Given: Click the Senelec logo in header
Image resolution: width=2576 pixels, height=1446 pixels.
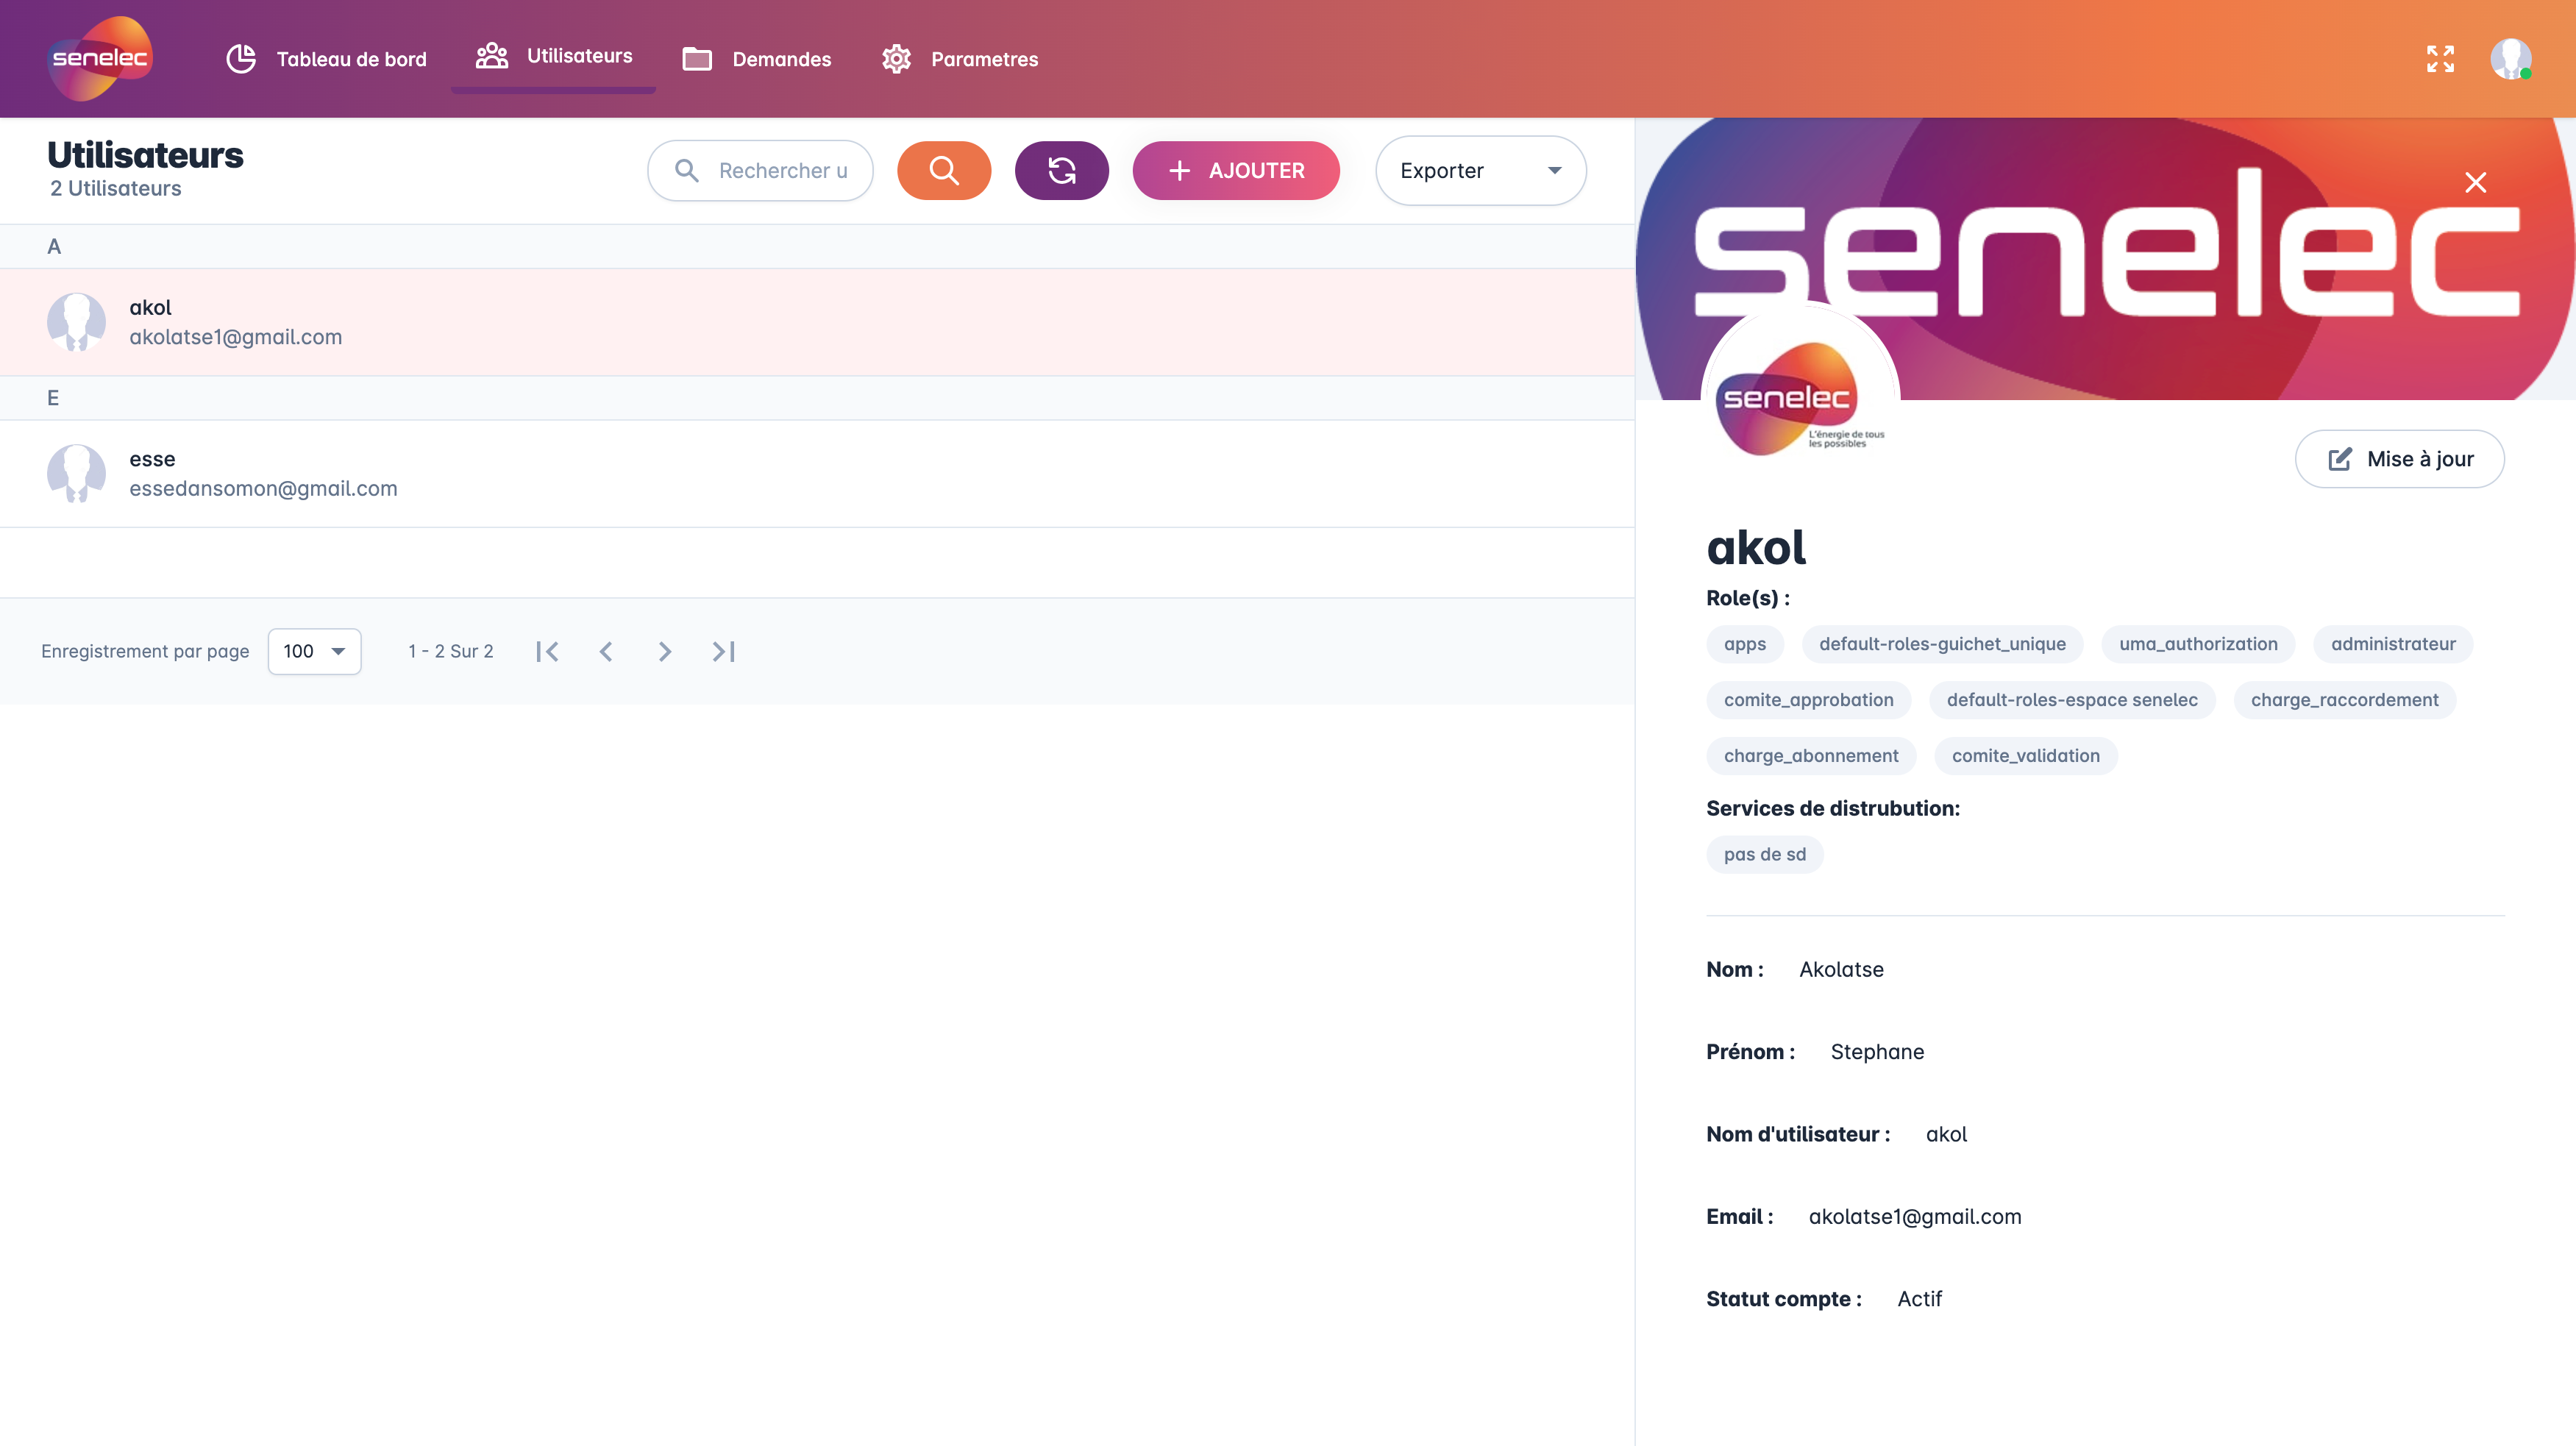Looking at the screenshot, I should click(x=99, y=58).
